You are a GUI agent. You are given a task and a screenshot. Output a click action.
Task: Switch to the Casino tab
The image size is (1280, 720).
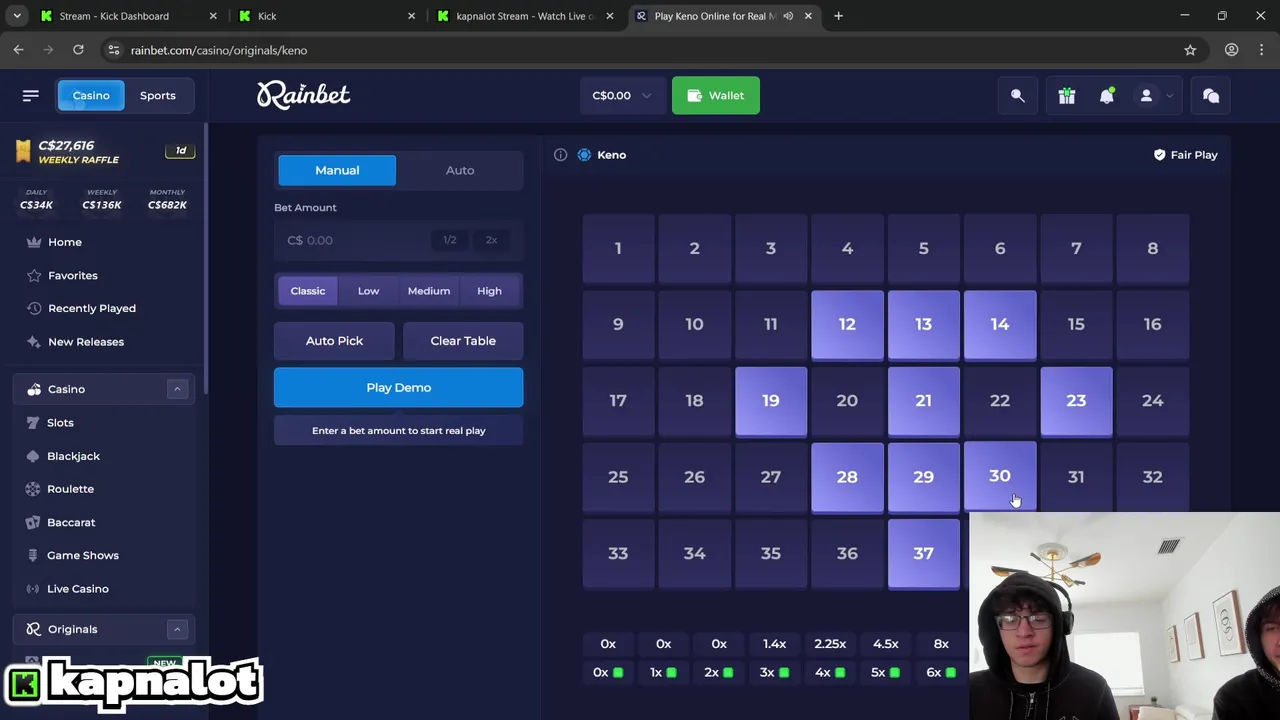(x=91, y=95)
